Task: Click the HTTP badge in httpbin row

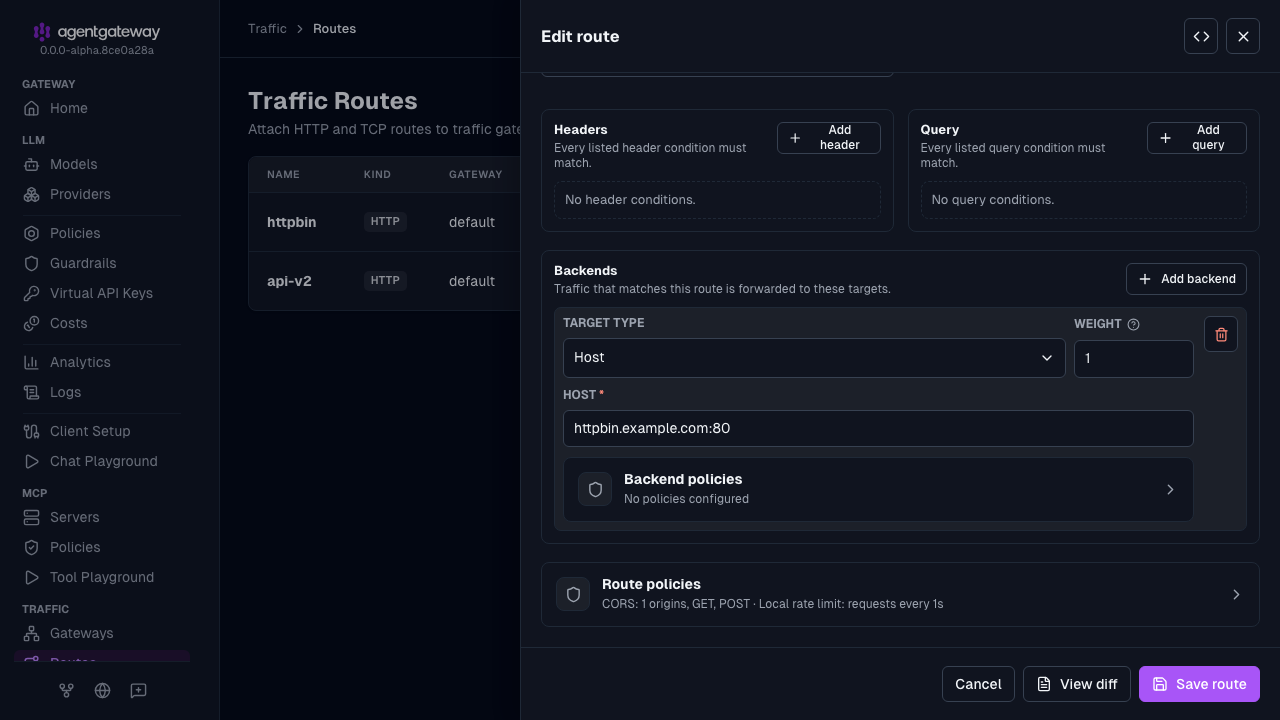Action: 385,222
